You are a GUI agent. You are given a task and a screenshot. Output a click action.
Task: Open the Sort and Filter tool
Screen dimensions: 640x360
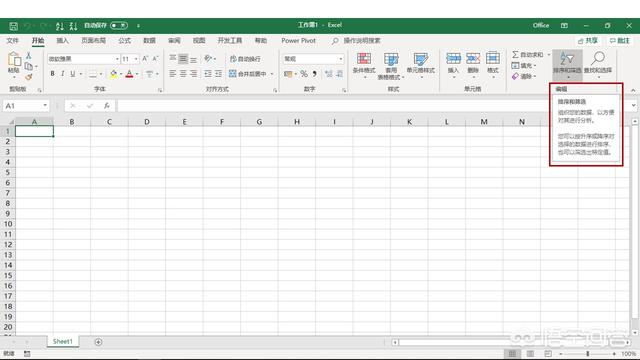click(567, 63)
